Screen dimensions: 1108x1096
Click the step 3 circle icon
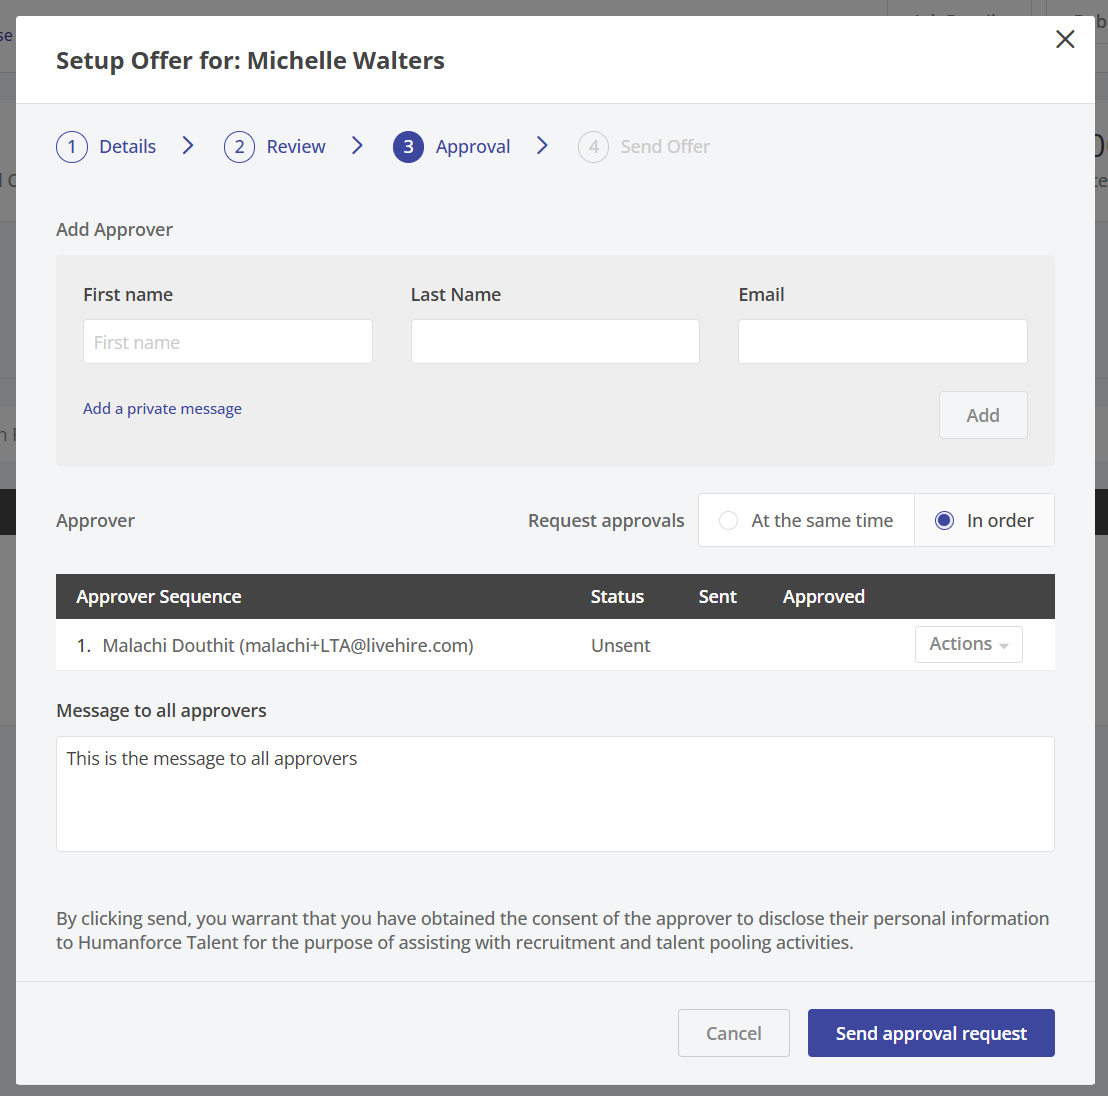pyautogui.click(x=408, y=147)
